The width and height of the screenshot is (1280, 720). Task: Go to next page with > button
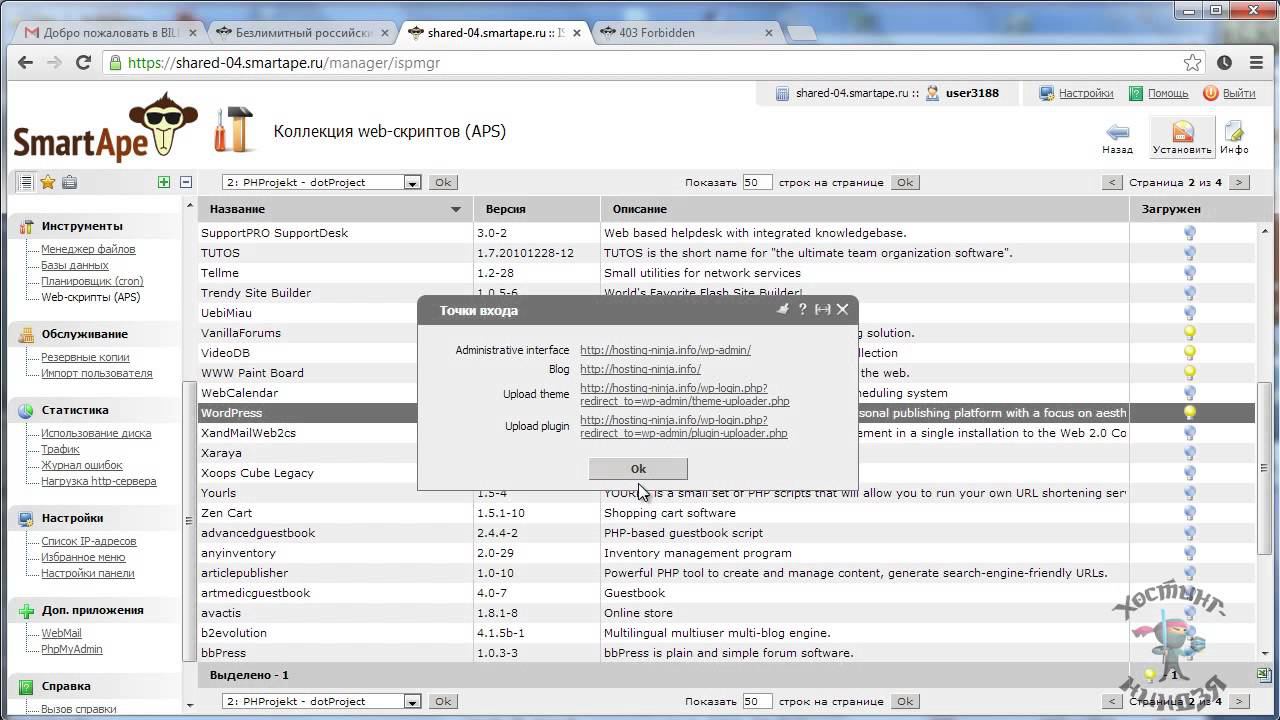[x=1239, y=182]
